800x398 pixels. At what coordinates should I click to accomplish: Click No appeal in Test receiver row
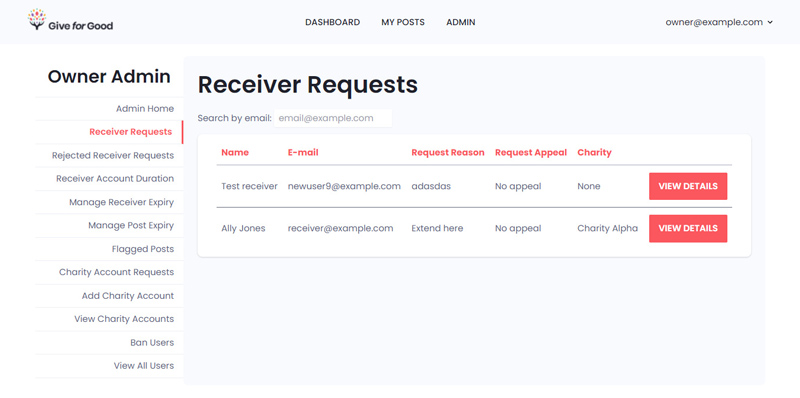(518, 186)
